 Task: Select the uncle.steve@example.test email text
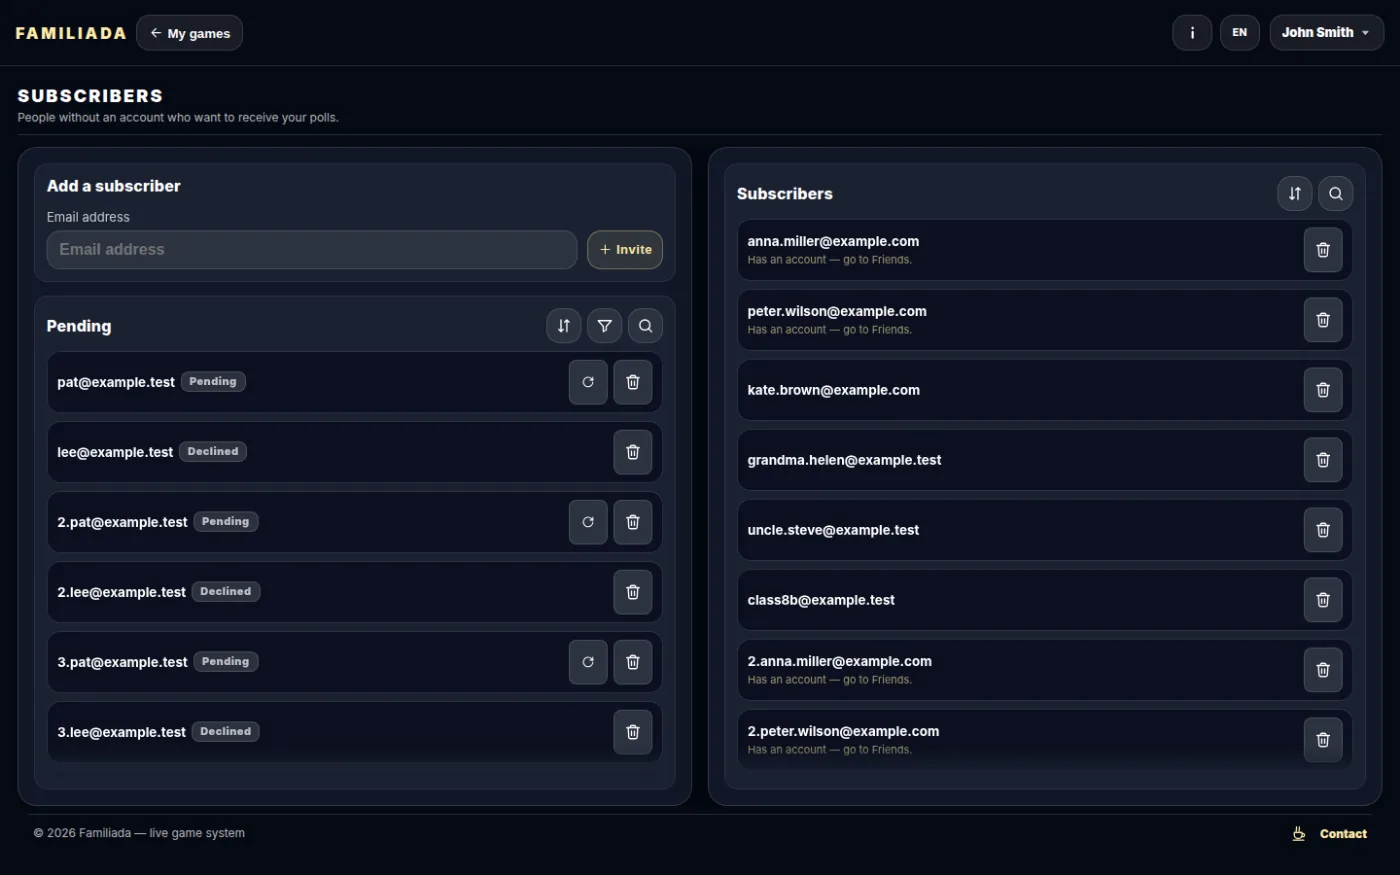[833, 530]
